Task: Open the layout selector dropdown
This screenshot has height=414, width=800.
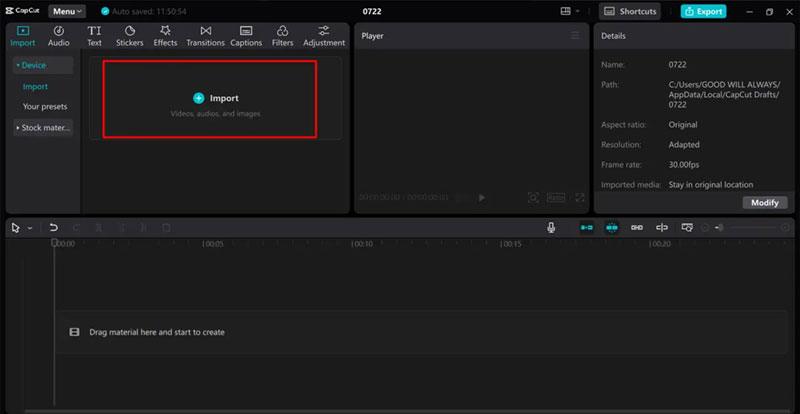Action: tap(570, 11)
